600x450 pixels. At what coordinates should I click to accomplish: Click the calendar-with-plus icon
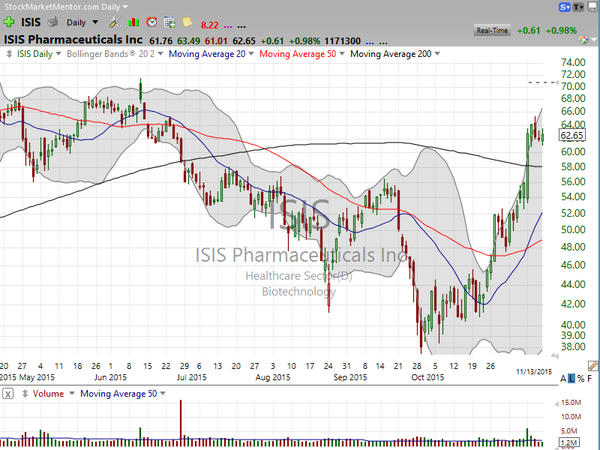170,23
